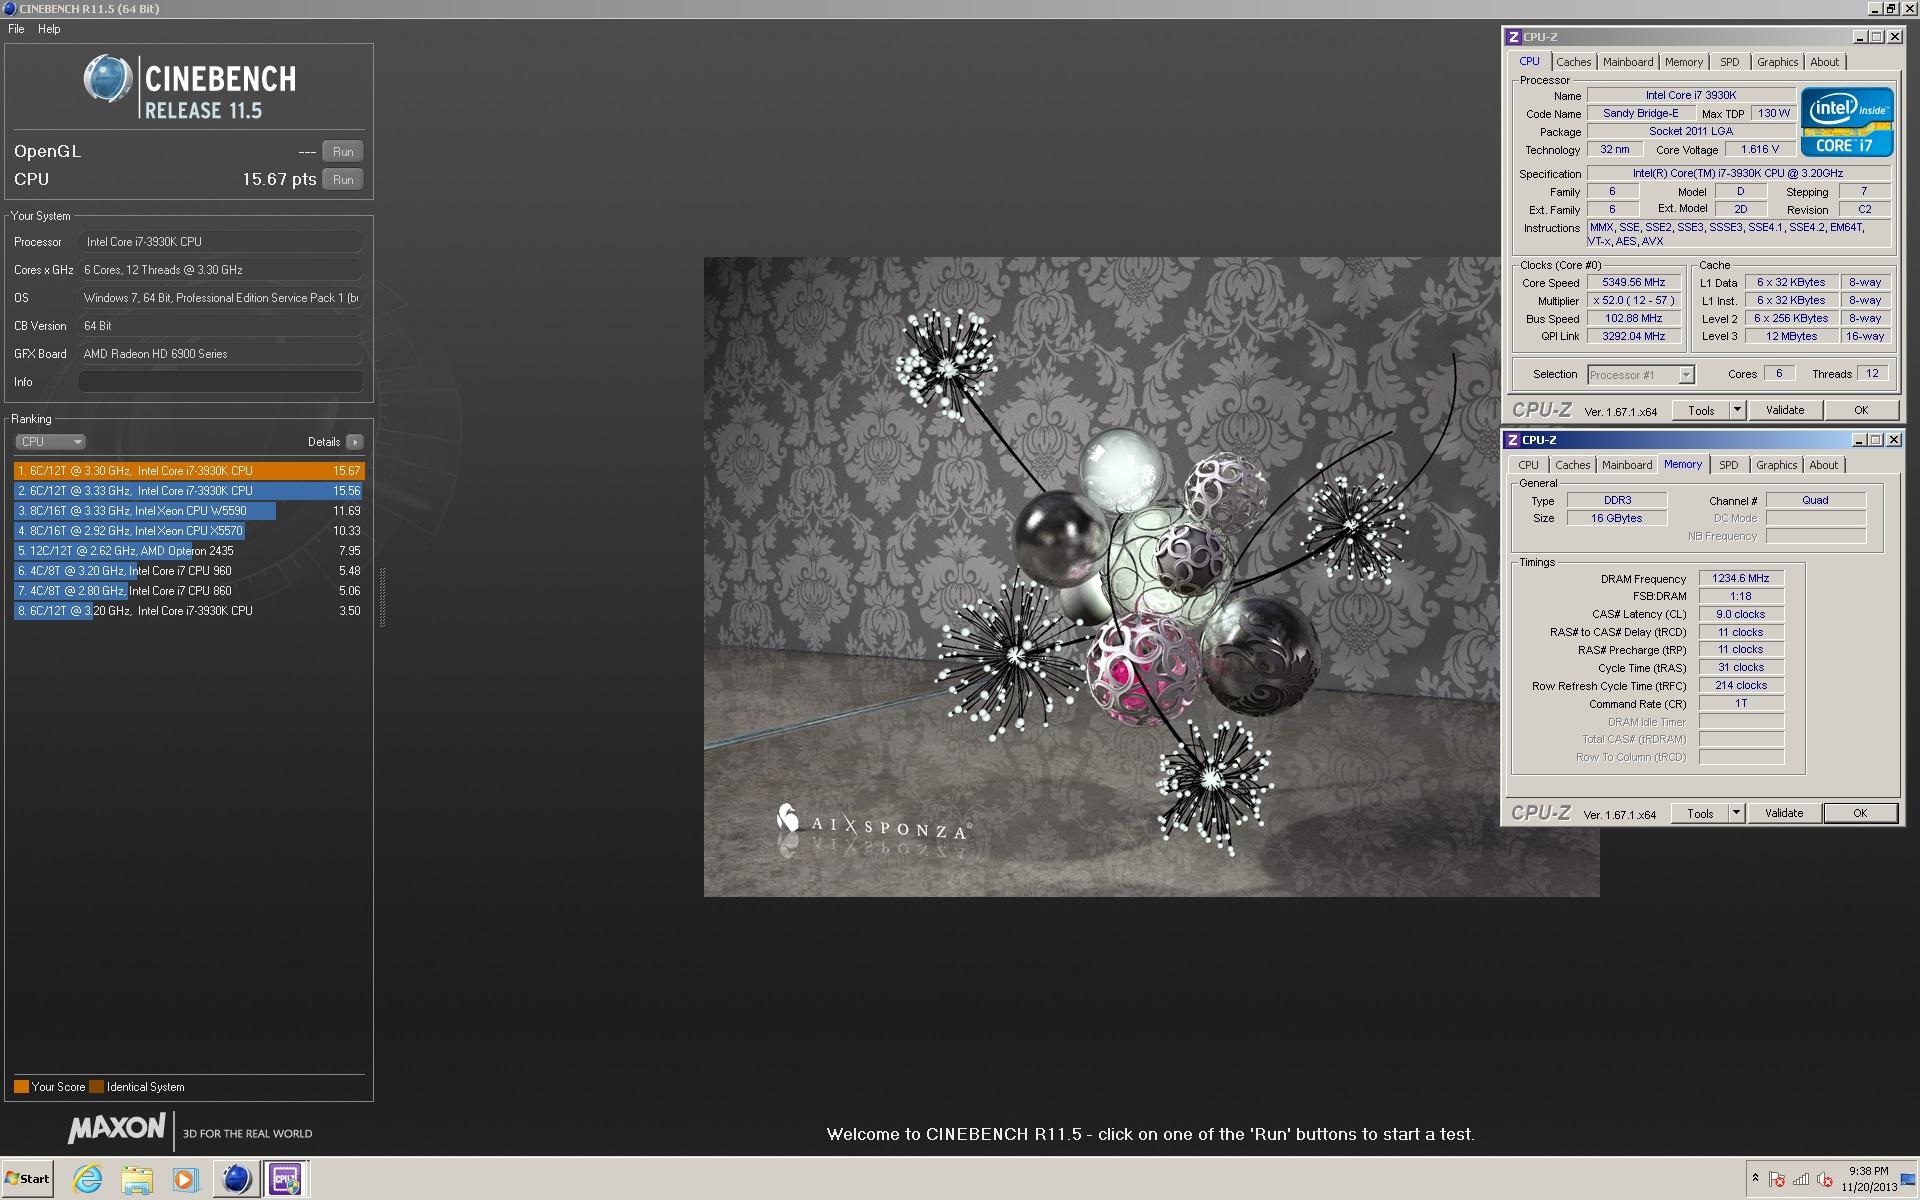
Task: Open the Mainboard tab in upper CPU-Z window
Action: pyautogui.click(x=1628, y=62)
